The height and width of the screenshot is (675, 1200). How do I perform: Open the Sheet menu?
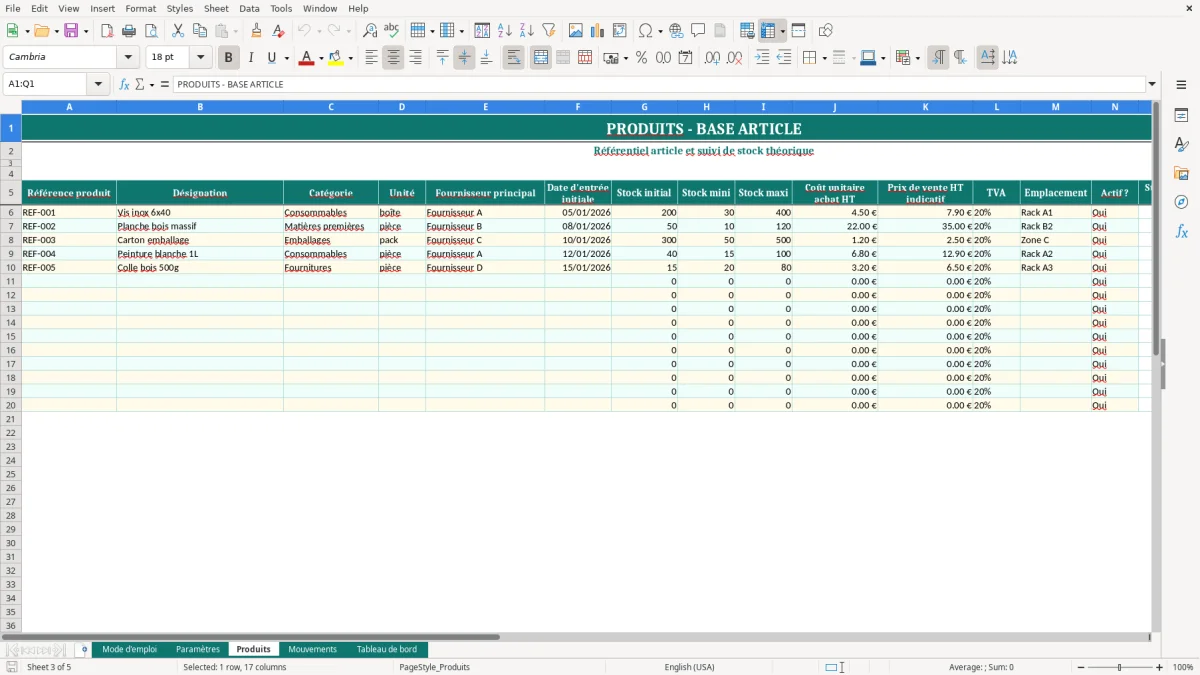(216, 8)
